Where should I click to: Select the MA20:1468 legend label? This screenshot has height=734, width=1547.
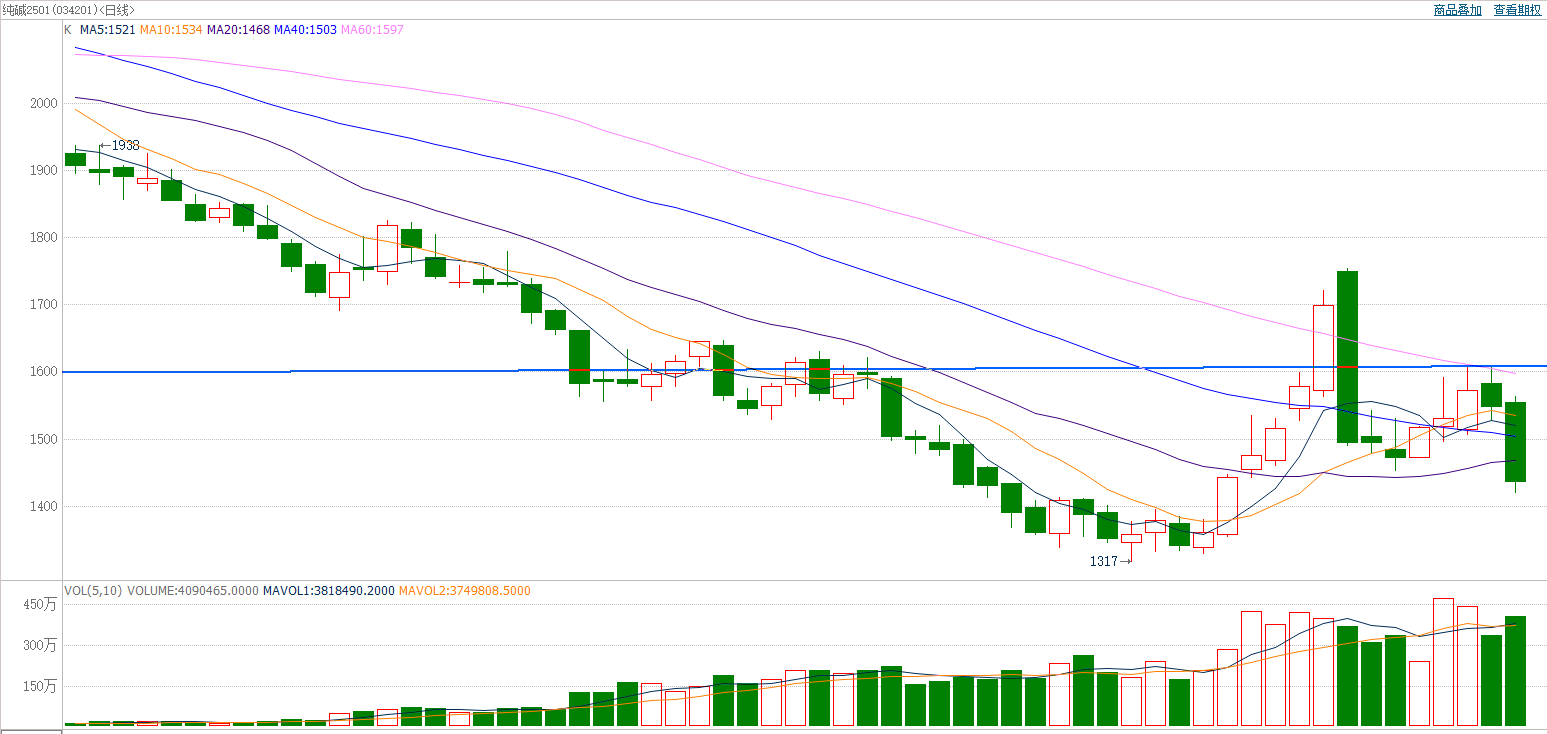tap(238, 30)
